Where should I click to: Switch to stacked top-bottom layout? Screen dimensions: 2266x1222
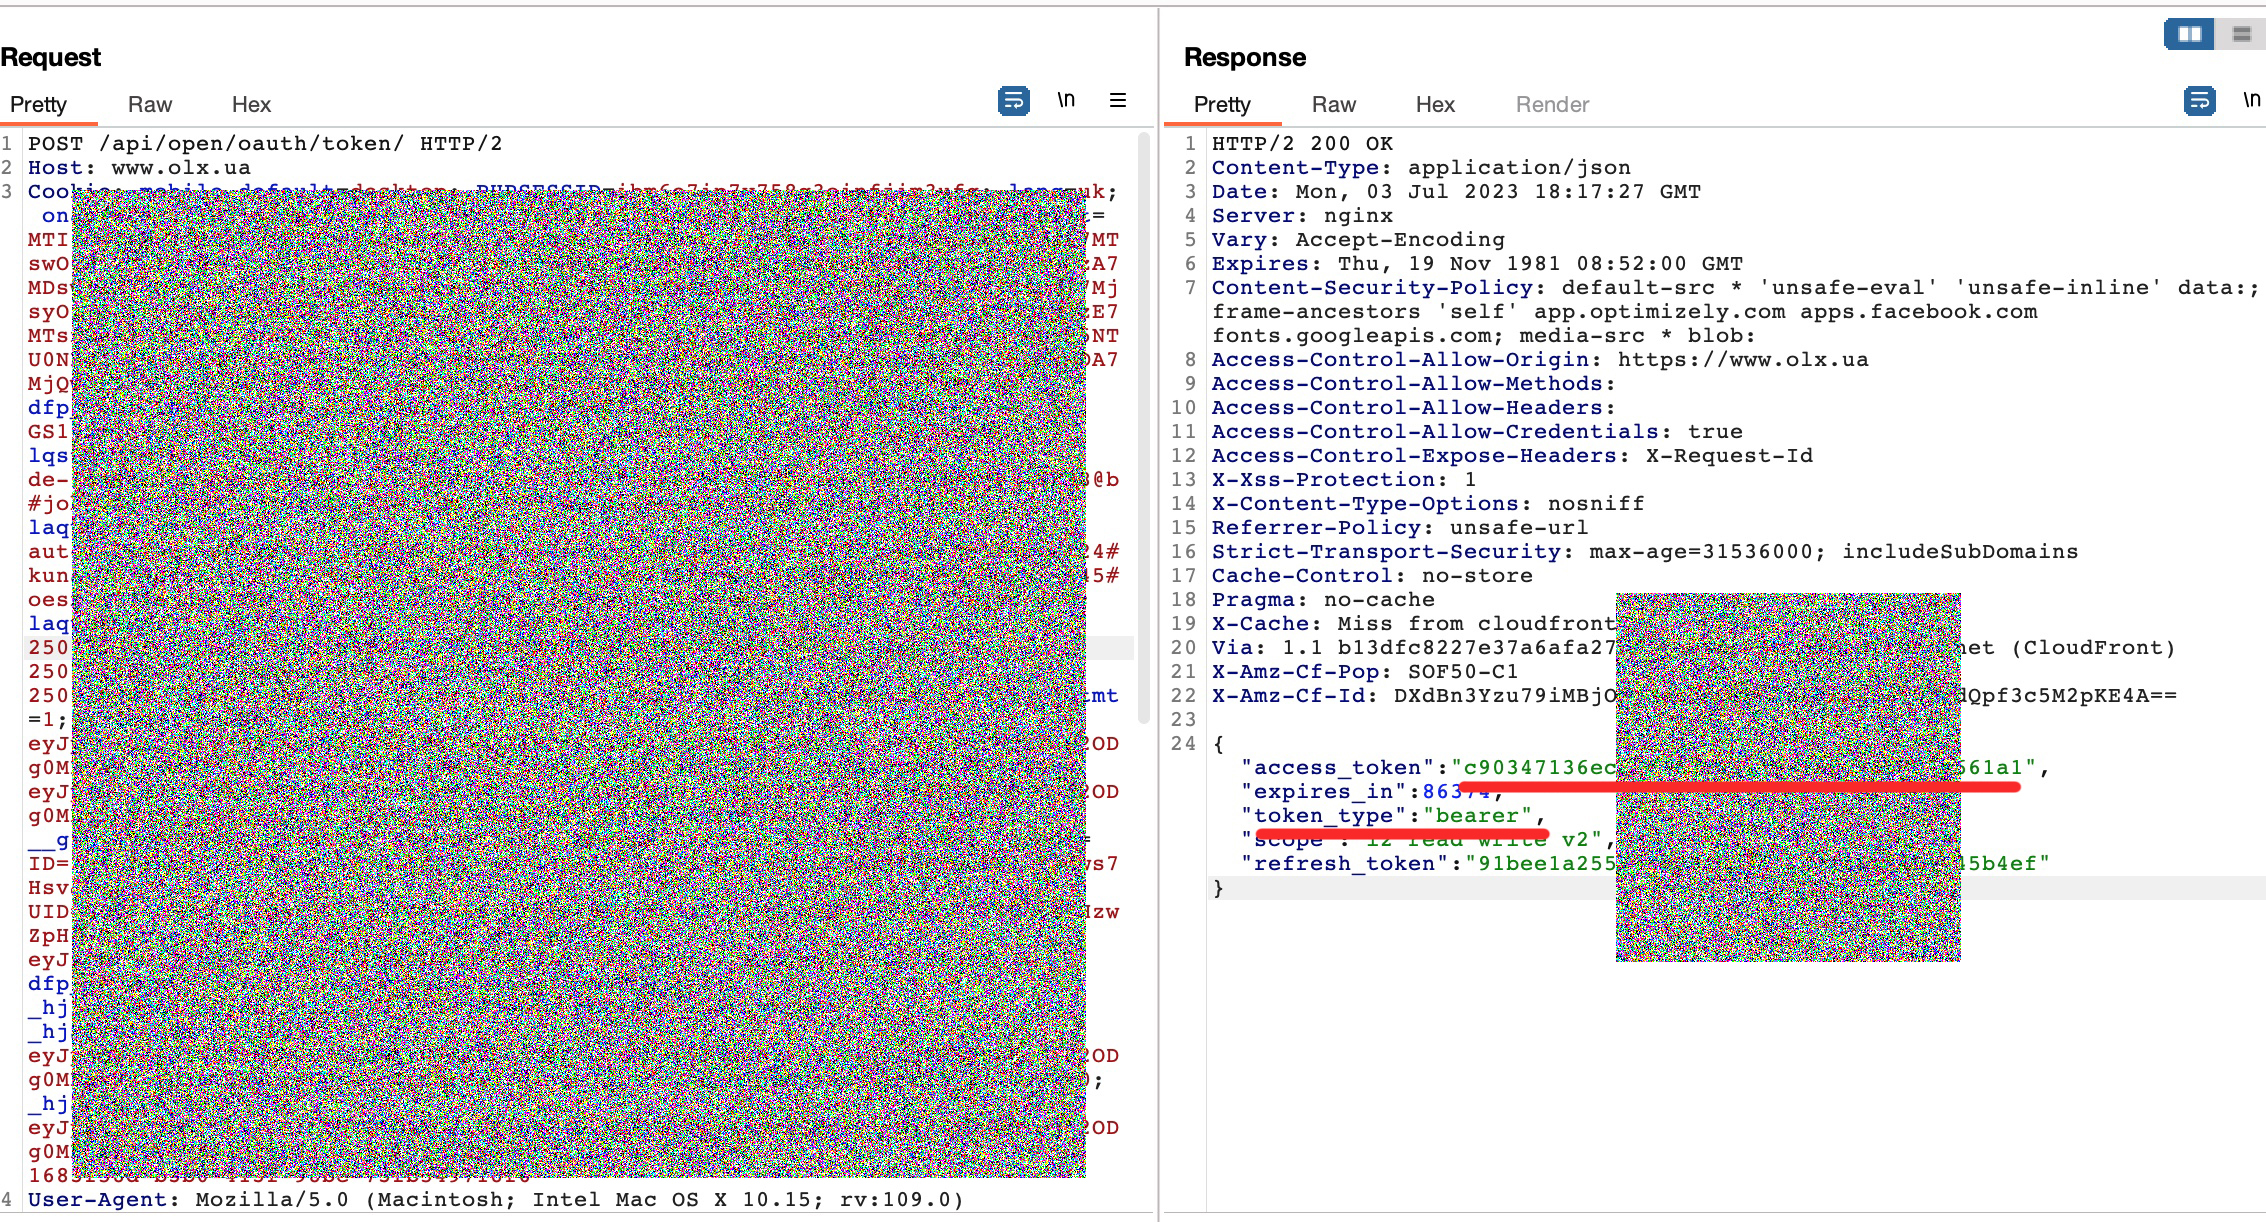click(x=2241, y=34)
